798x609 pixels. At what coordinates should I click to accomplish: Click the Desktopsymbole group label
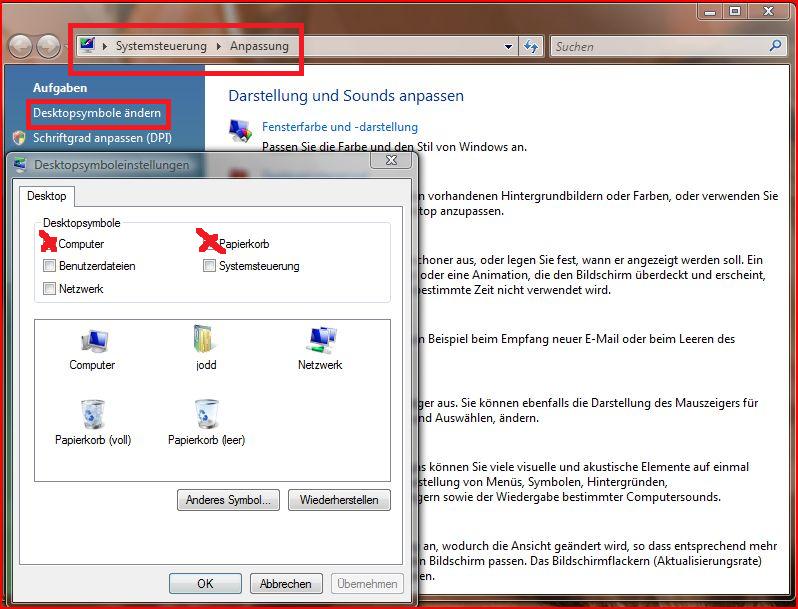(x=81, y=223)
